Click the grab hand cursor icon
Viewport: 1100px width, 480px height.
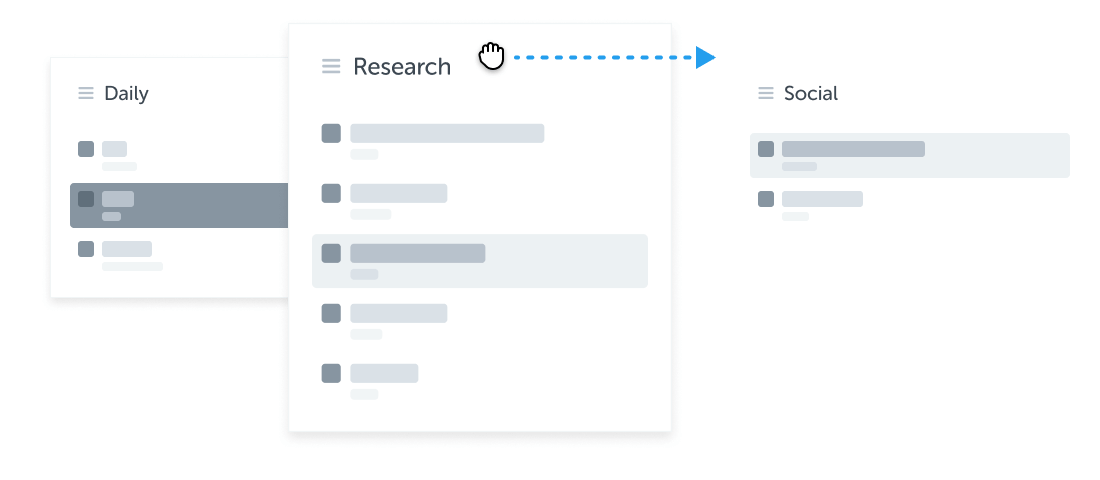click(492, 57)
